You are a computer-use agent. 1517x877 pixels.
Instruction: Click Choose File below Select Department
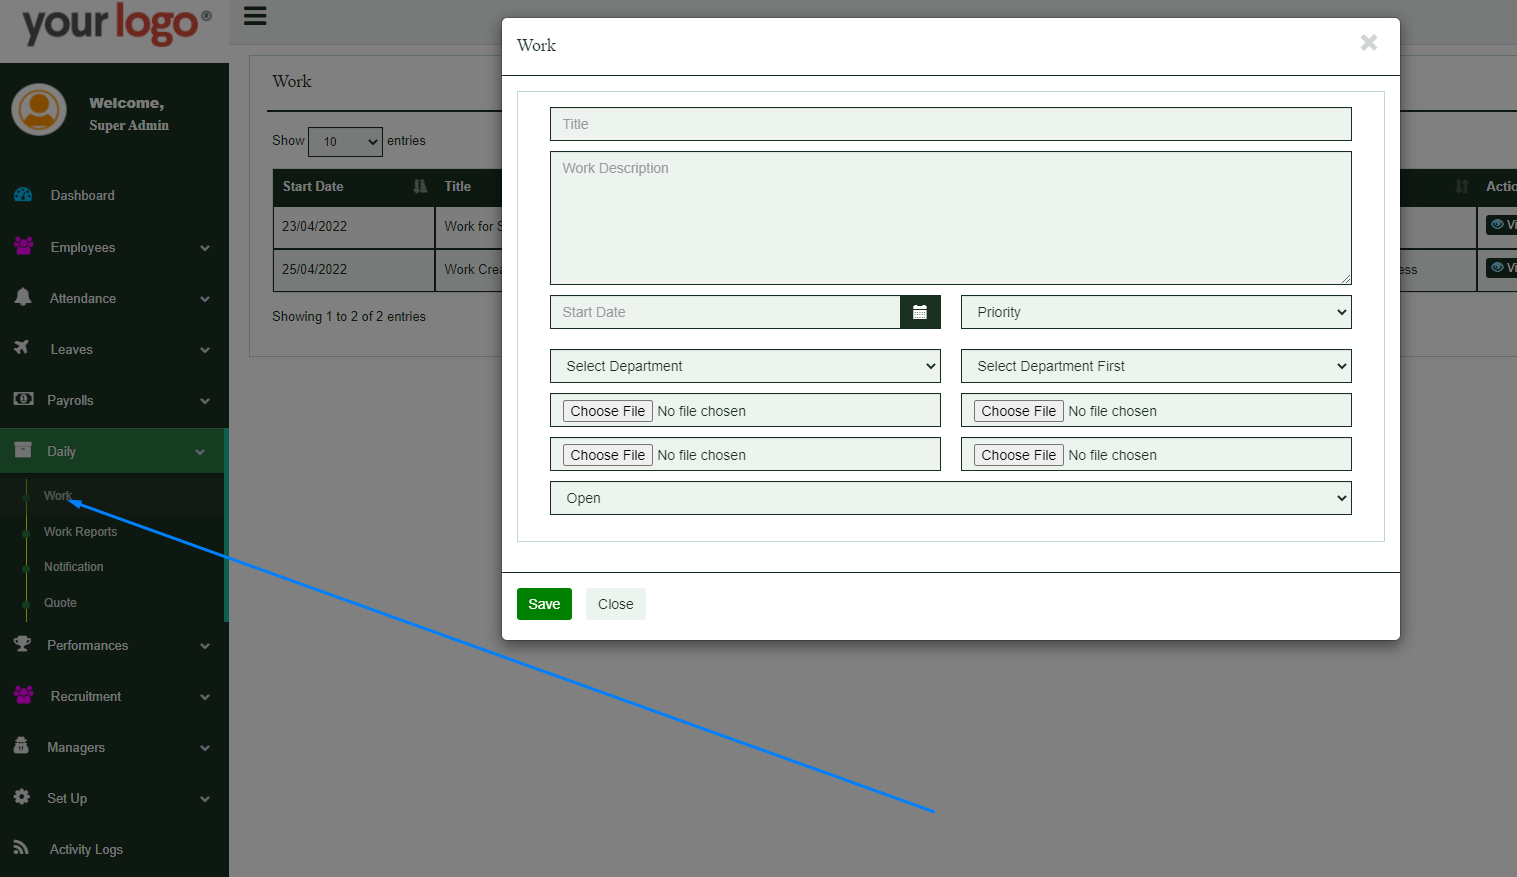pos(608,411)
